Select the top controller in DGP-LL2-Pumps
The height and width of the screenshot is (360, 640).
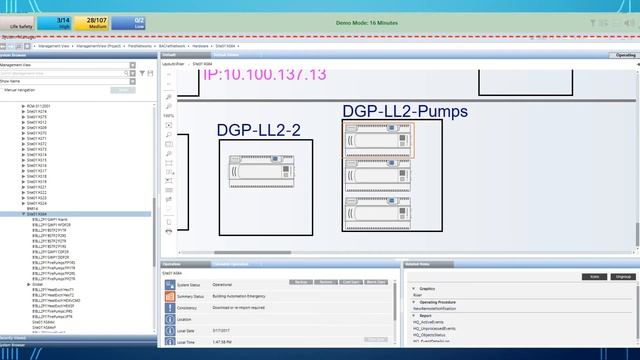point(378,140)
